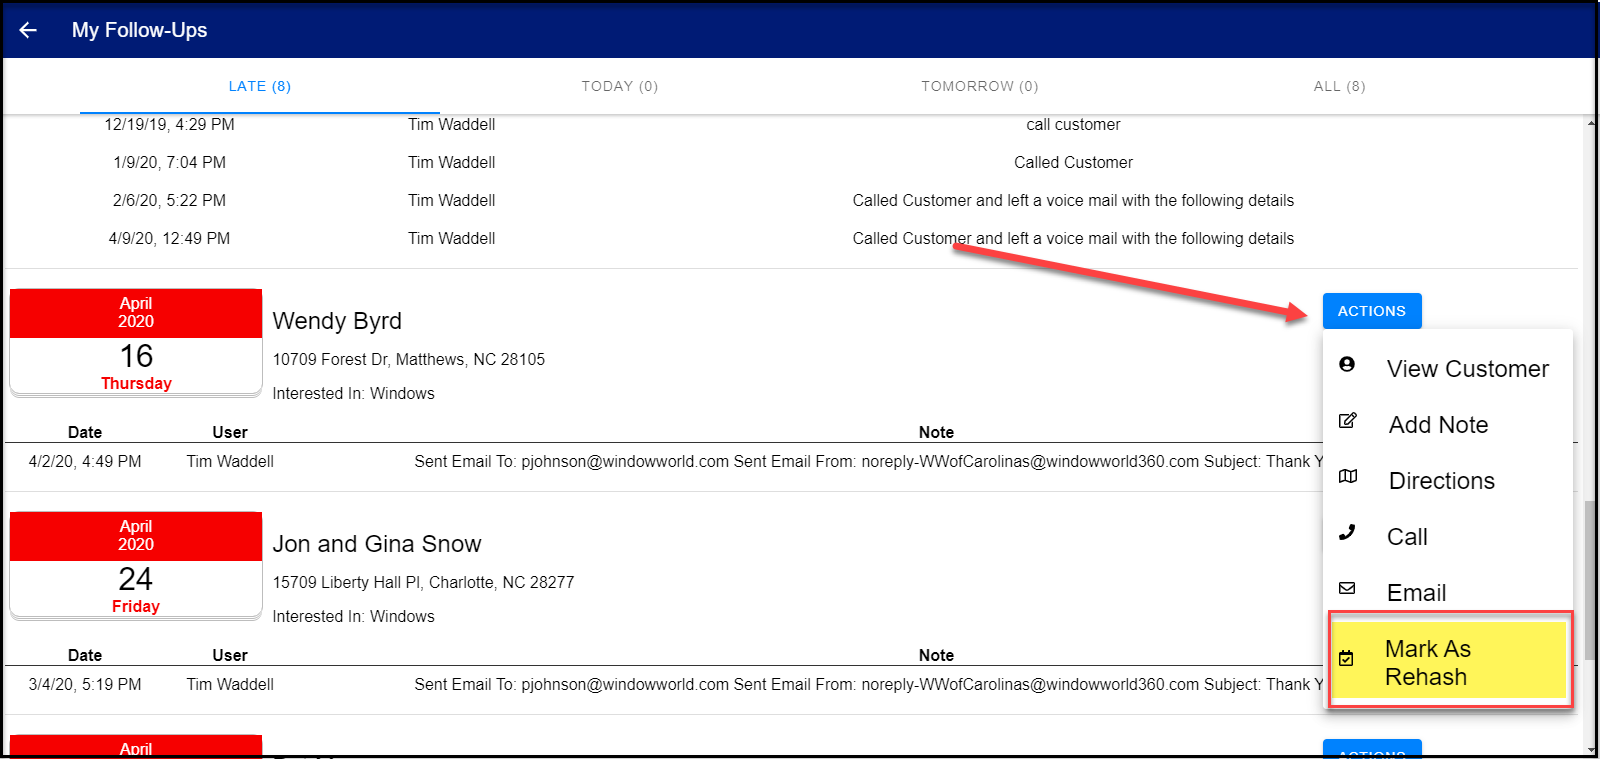Select Mark As Rehash menu option

[x=1450, y=661]
